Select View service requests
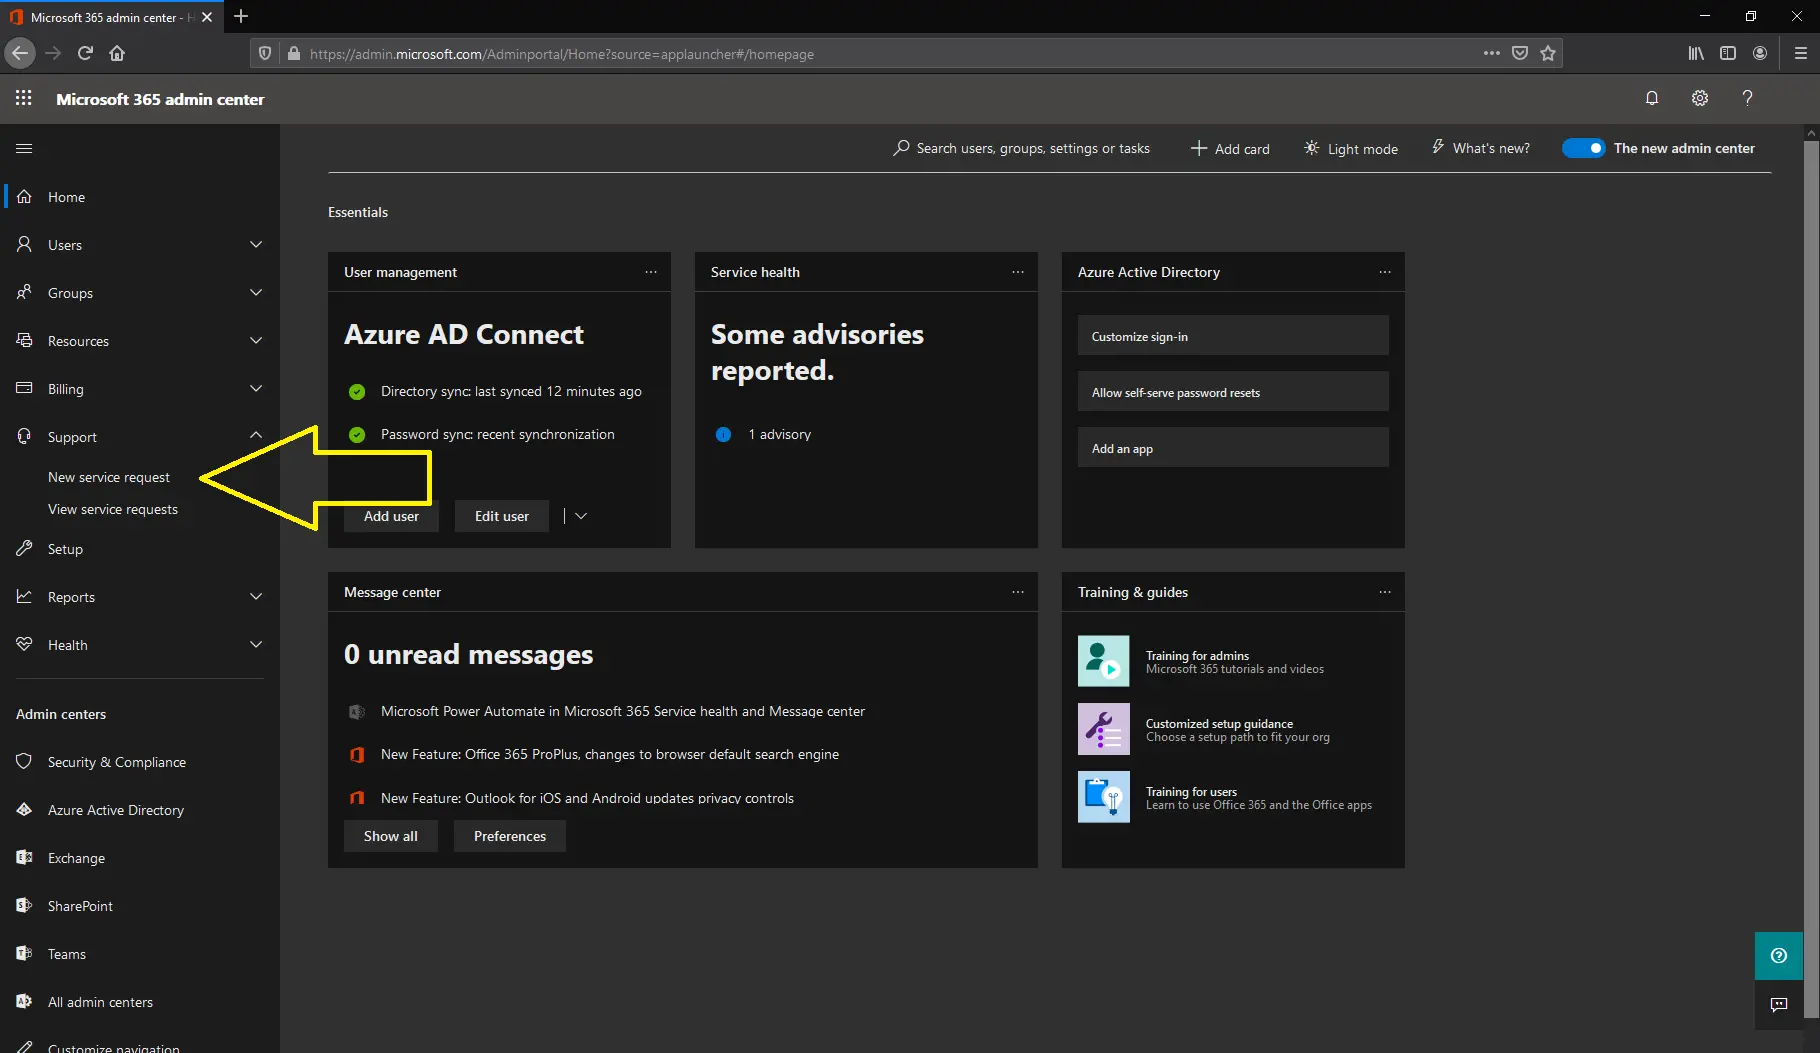 pyautogui.click(x=113, y=509)
